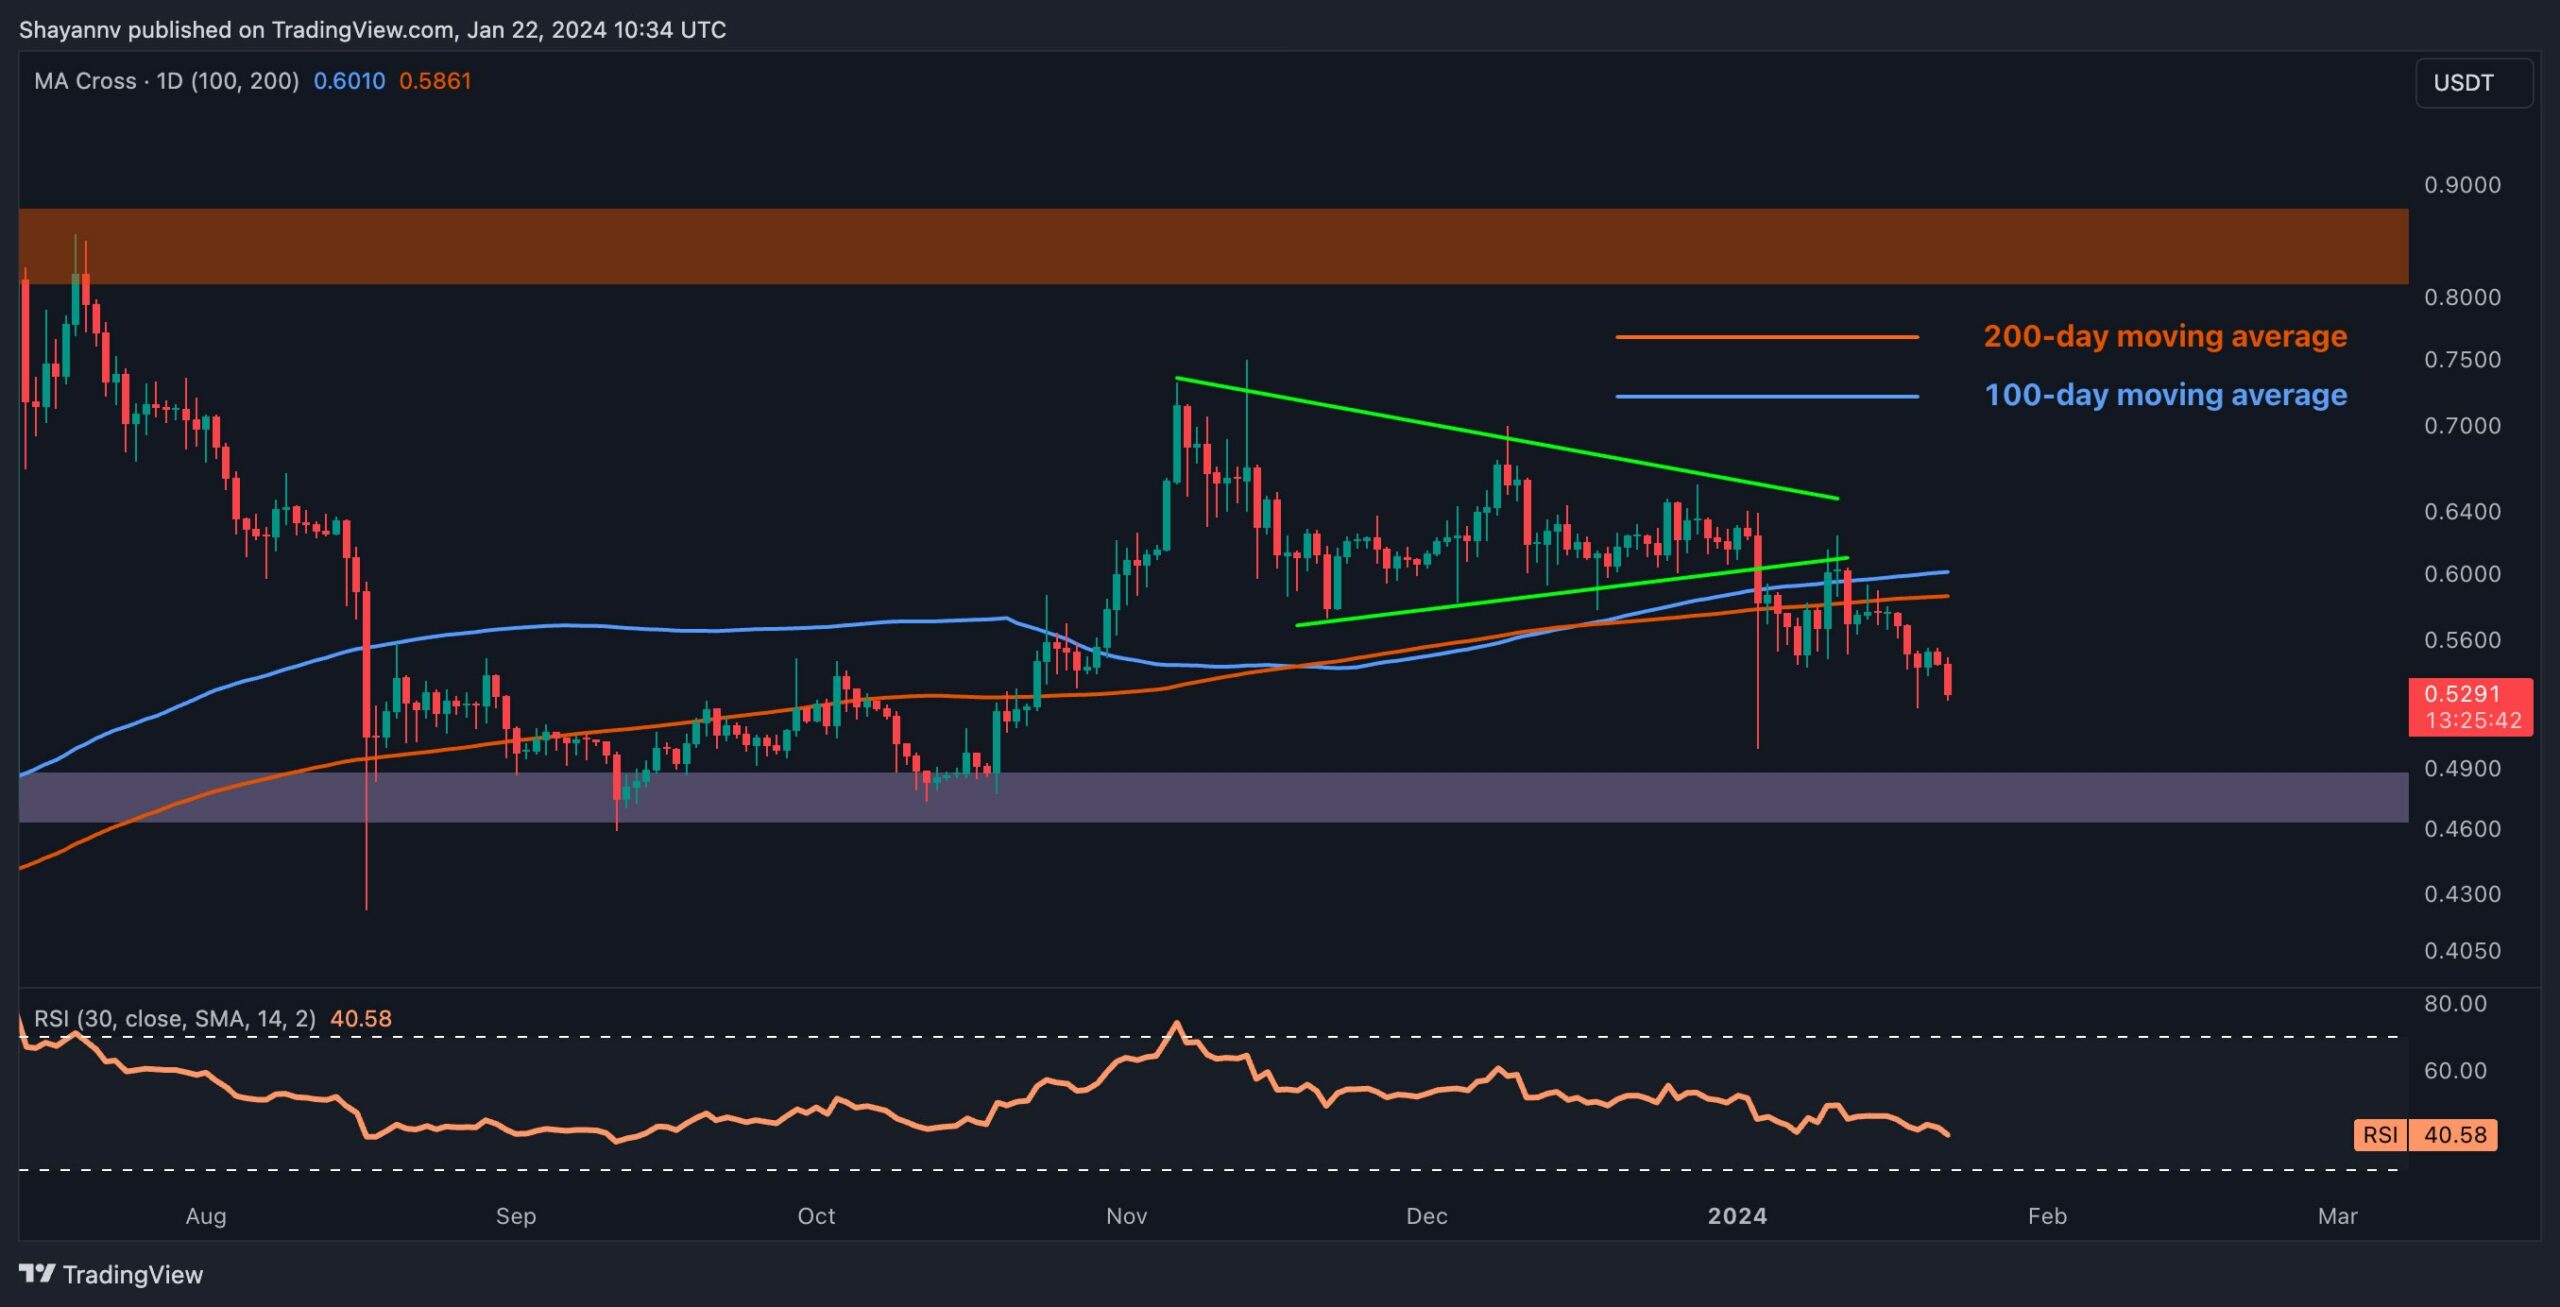Select the 2024 label on time axis

click(x=1738, y=1217)
